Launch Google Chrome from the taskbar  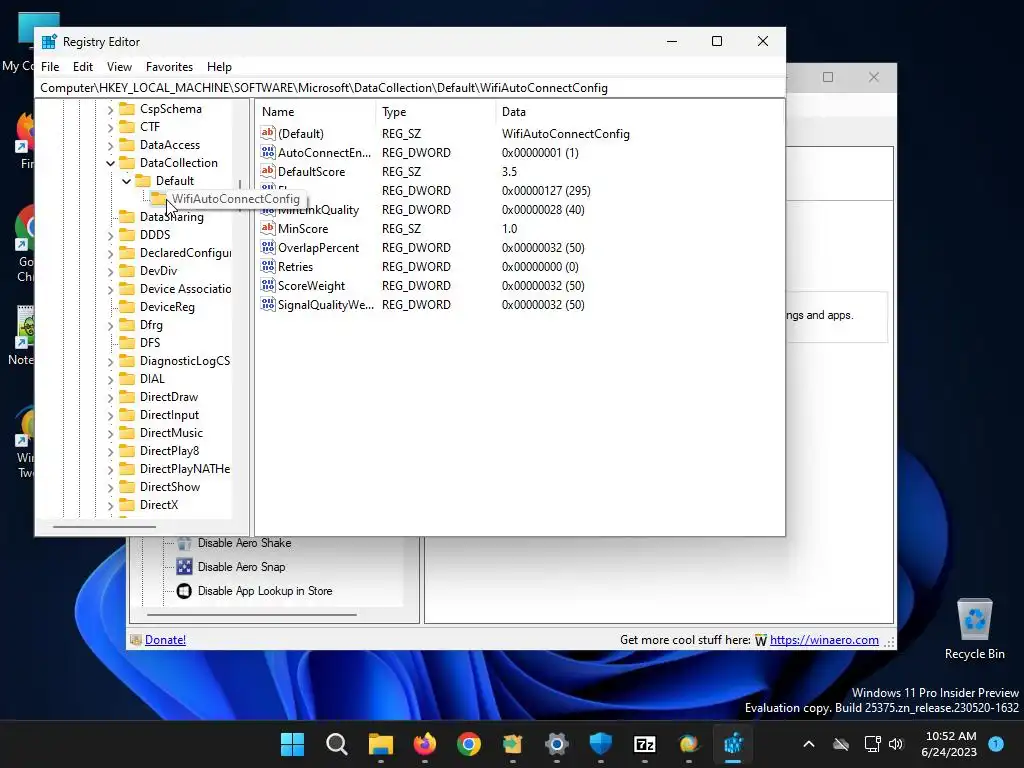tap(468, 744)
